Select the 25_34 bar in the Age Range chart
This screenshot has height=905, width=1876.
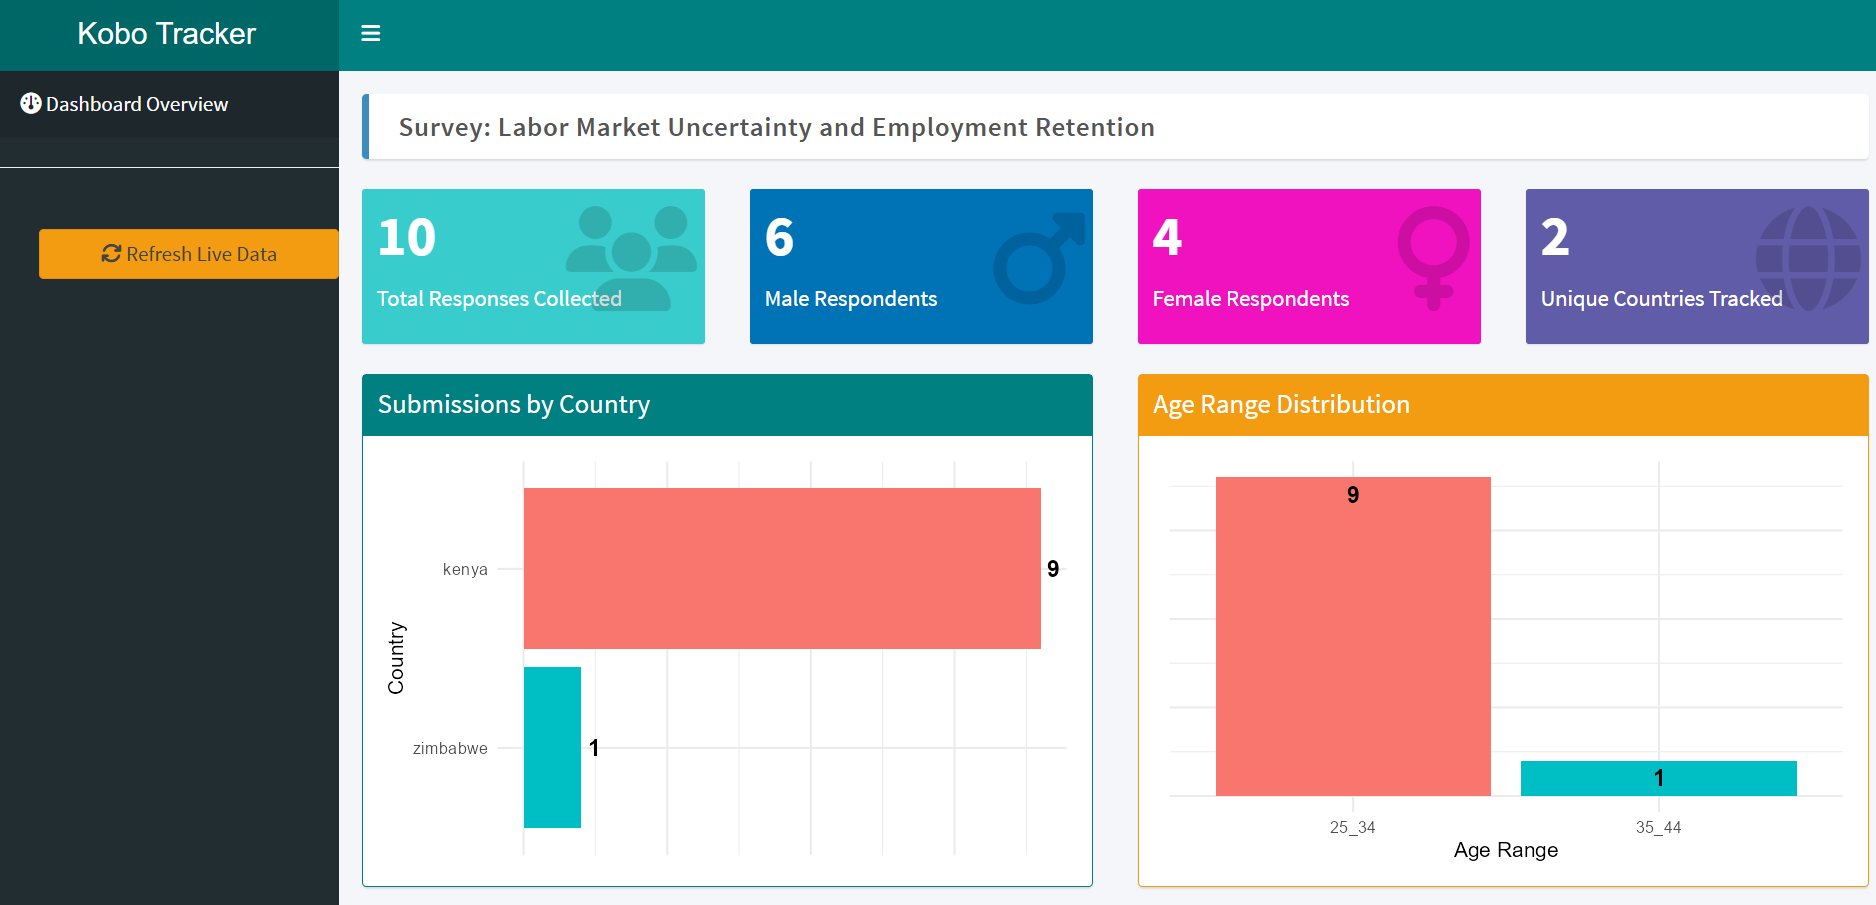(x=1353, y=636)
